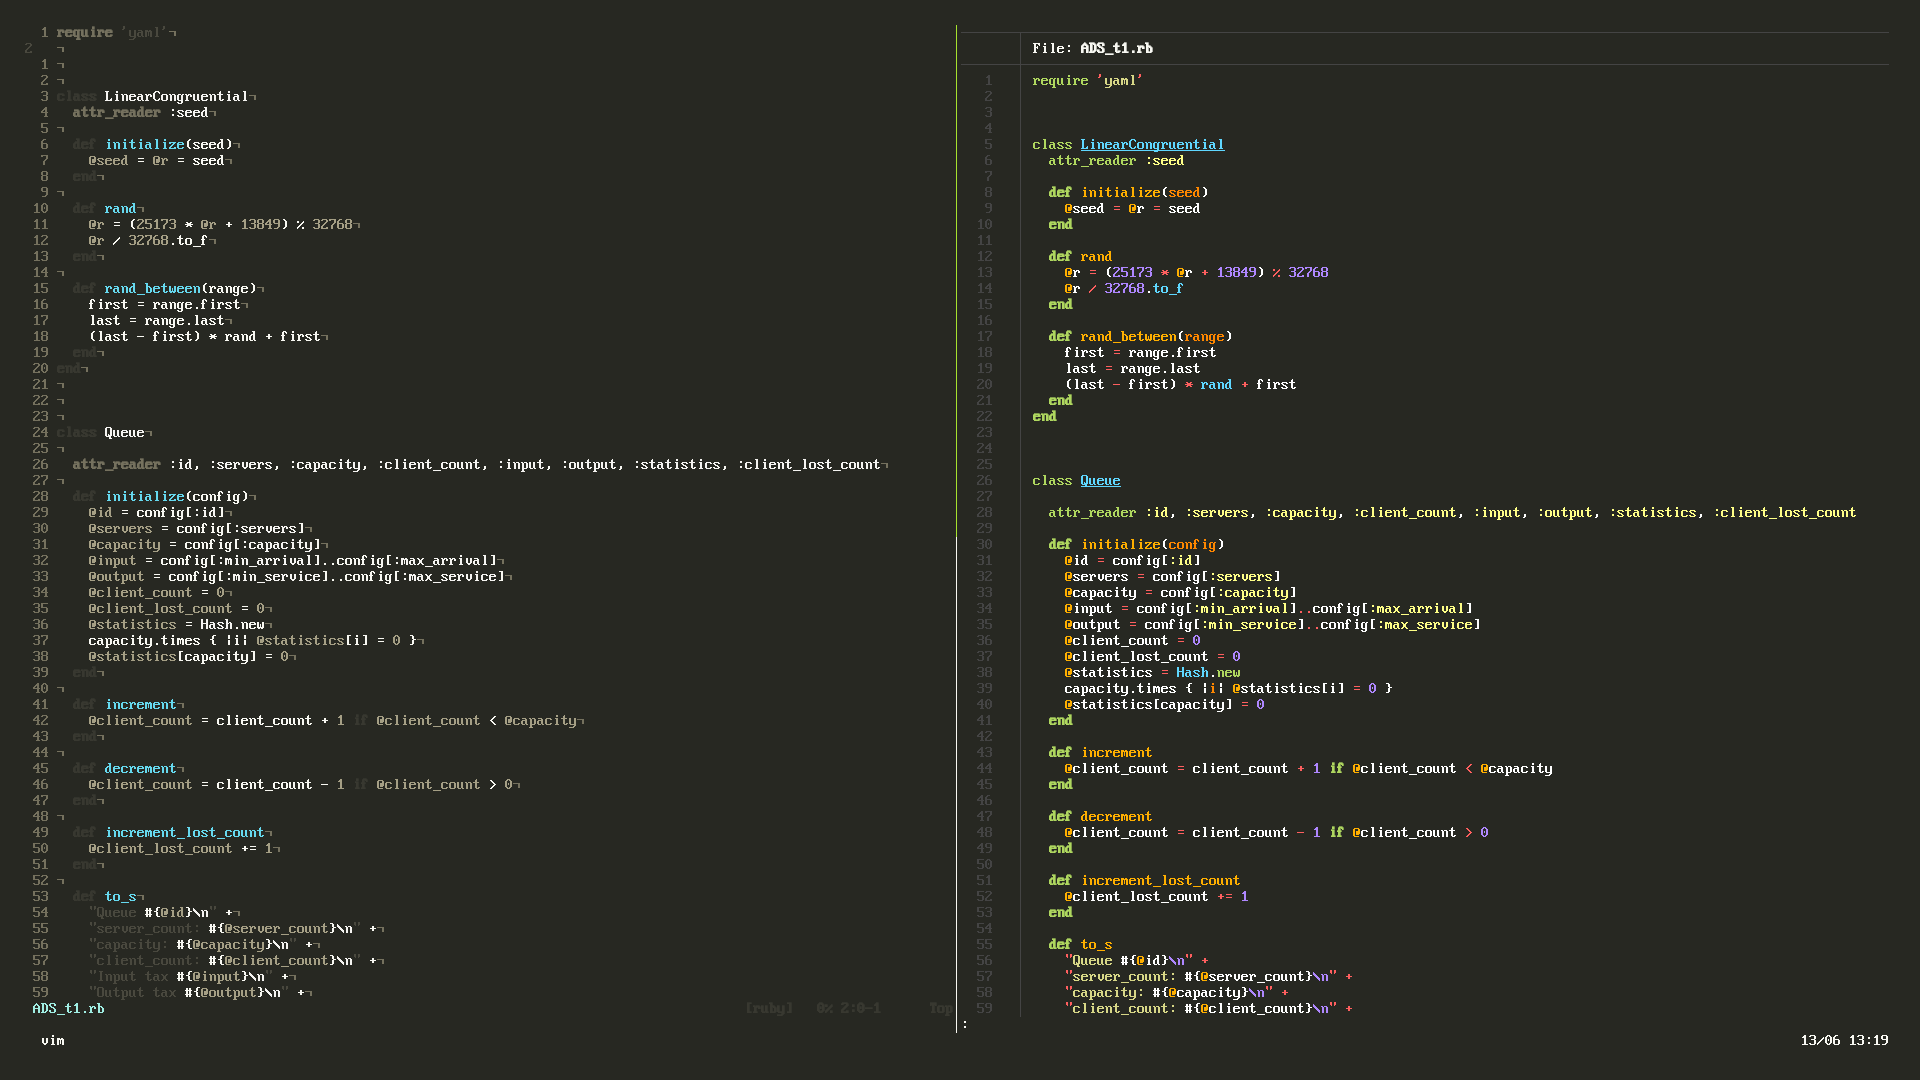Open the LinearCongruential class link
Image resolution: width=1920 pixels, height=1080 pixels.
click(1152, 144)
